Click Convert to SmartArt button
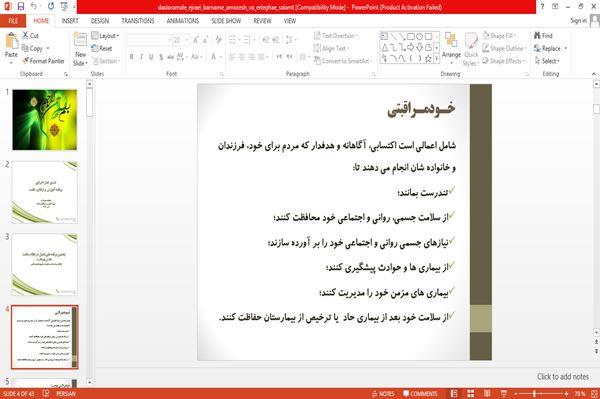This screenshot has width=600, height=399. tap(343, 61)
